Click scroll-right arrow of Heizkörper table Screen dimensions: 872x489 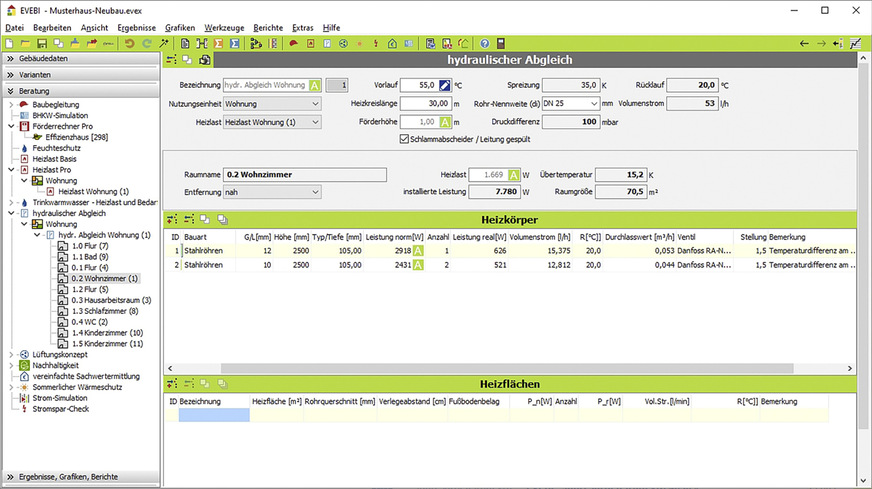tap(849, 368)
